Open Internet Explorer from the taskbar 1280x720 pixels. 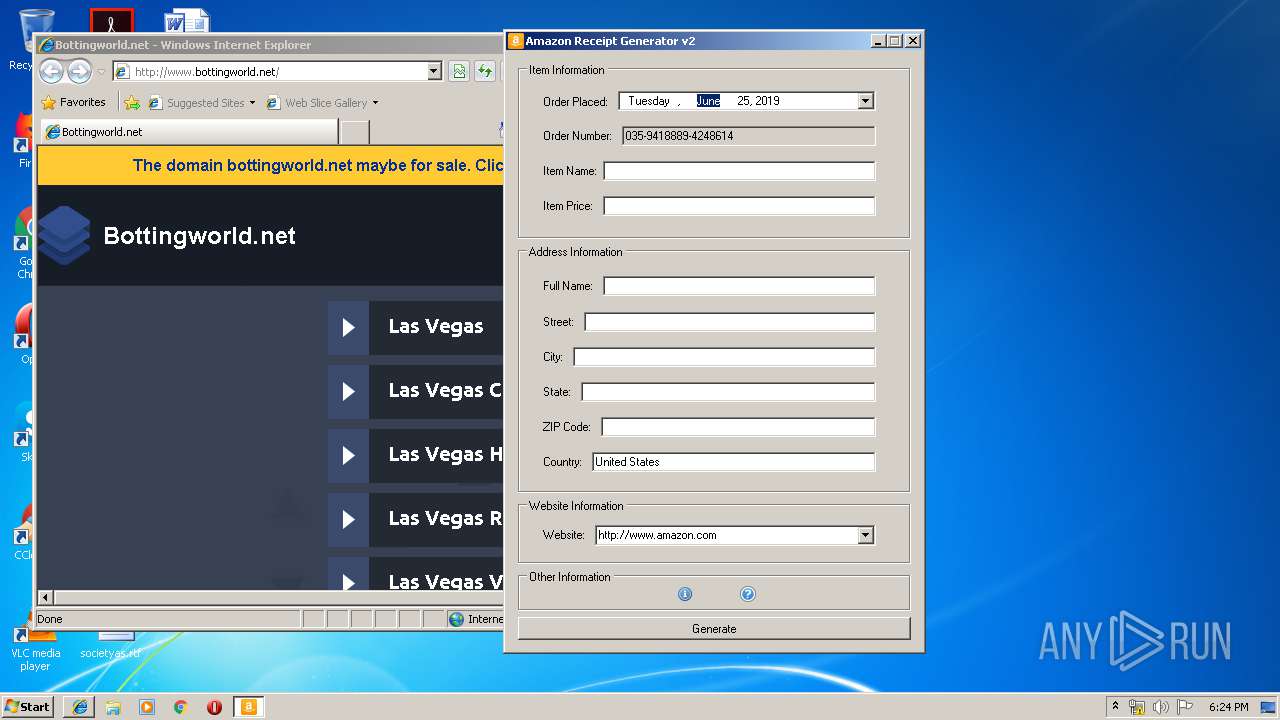pos(80,707)
